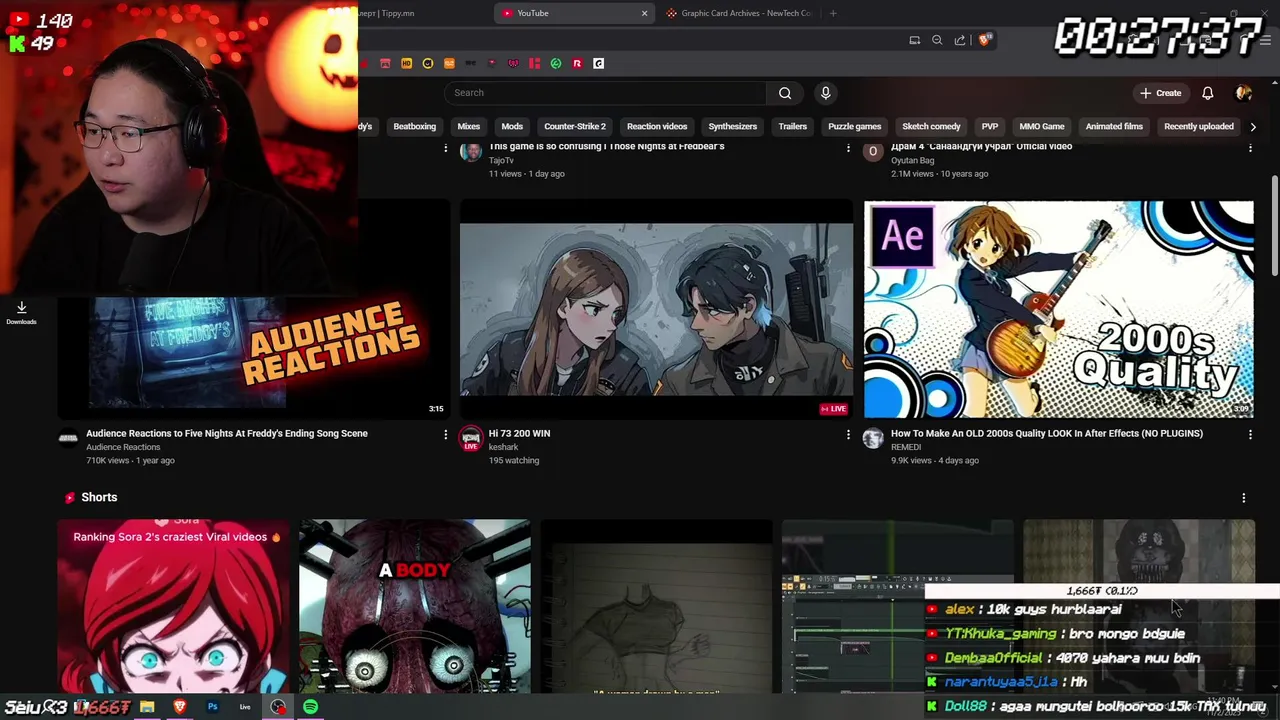Open Ranking Sora 2's craziest videos short
Screen dimensions: 1280x720
(173, 606)
